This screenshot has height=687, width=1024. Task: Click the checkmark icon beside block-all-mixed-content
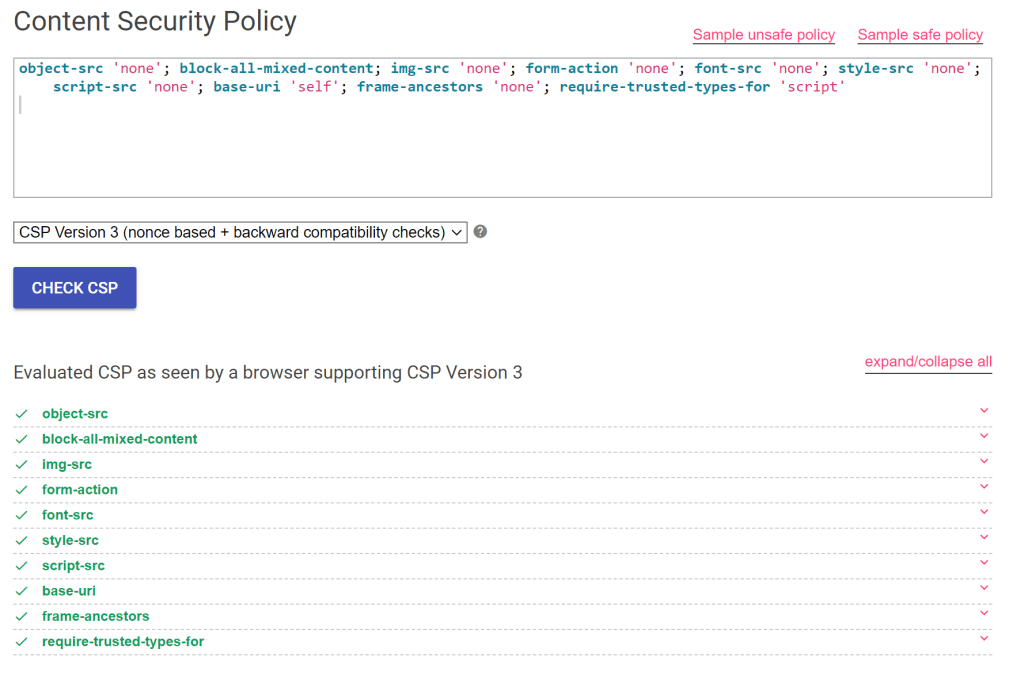(x=21, y=439)
